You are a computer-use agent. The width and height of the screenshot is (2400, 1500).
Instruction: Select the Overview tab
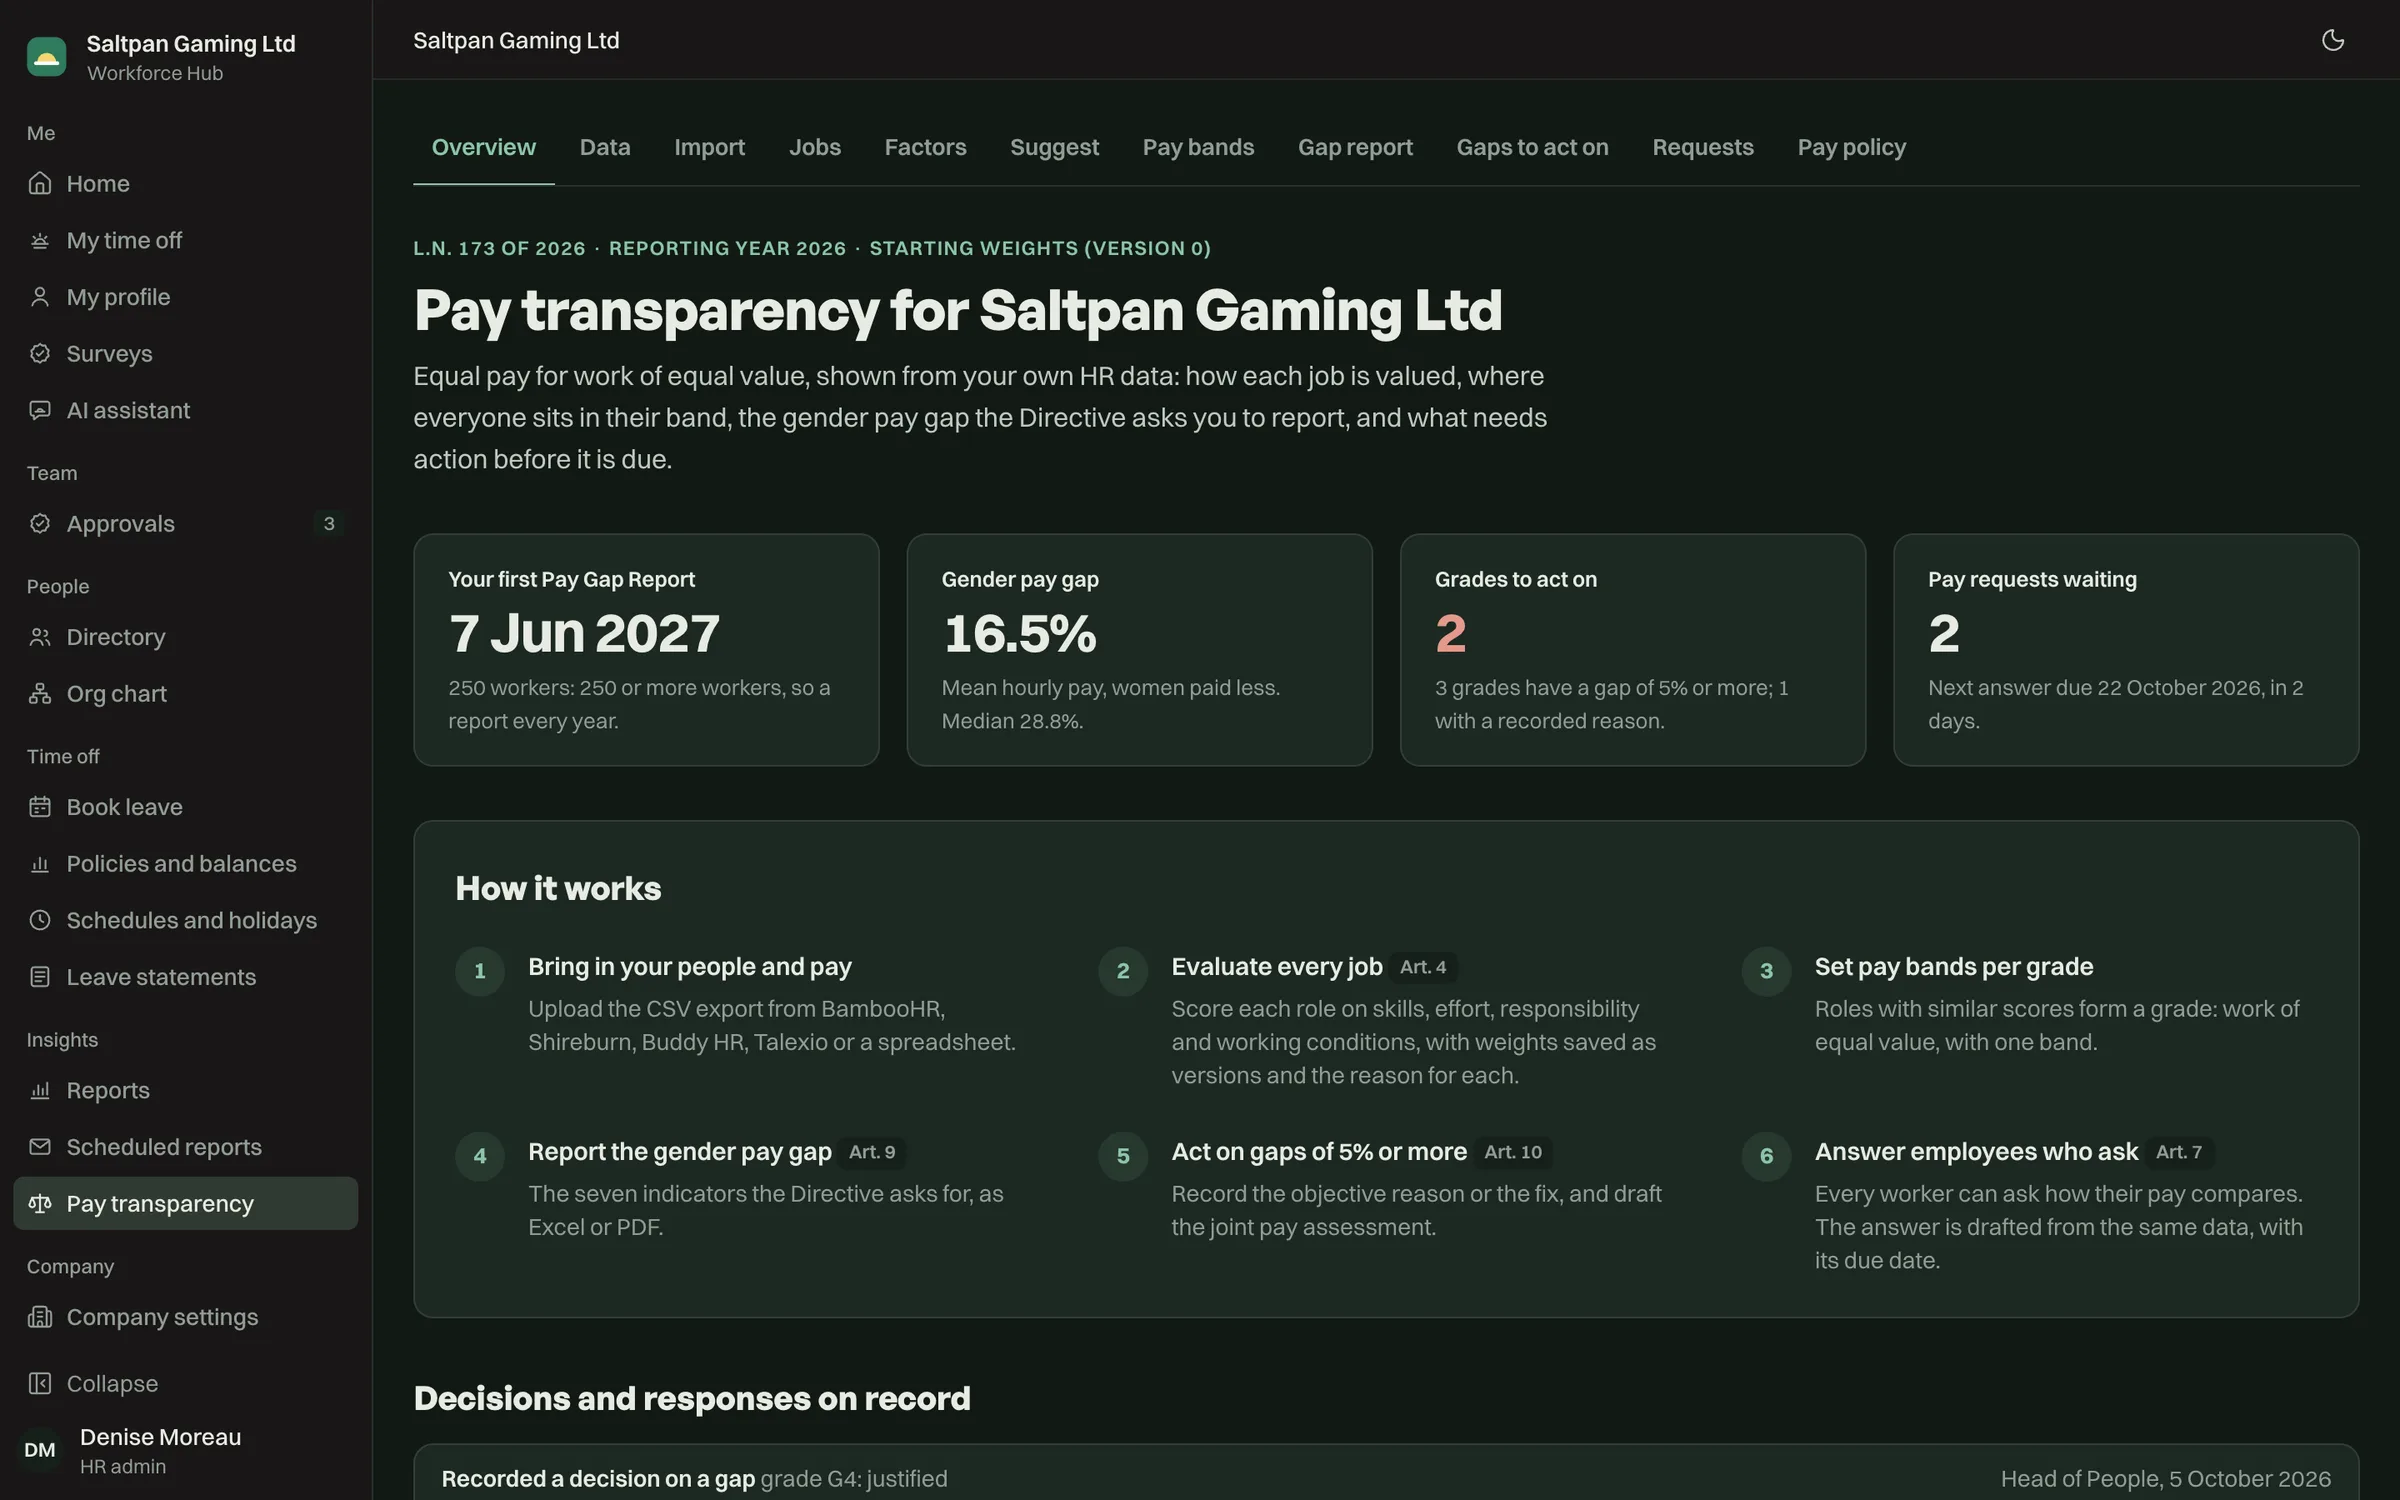point(484,147)
